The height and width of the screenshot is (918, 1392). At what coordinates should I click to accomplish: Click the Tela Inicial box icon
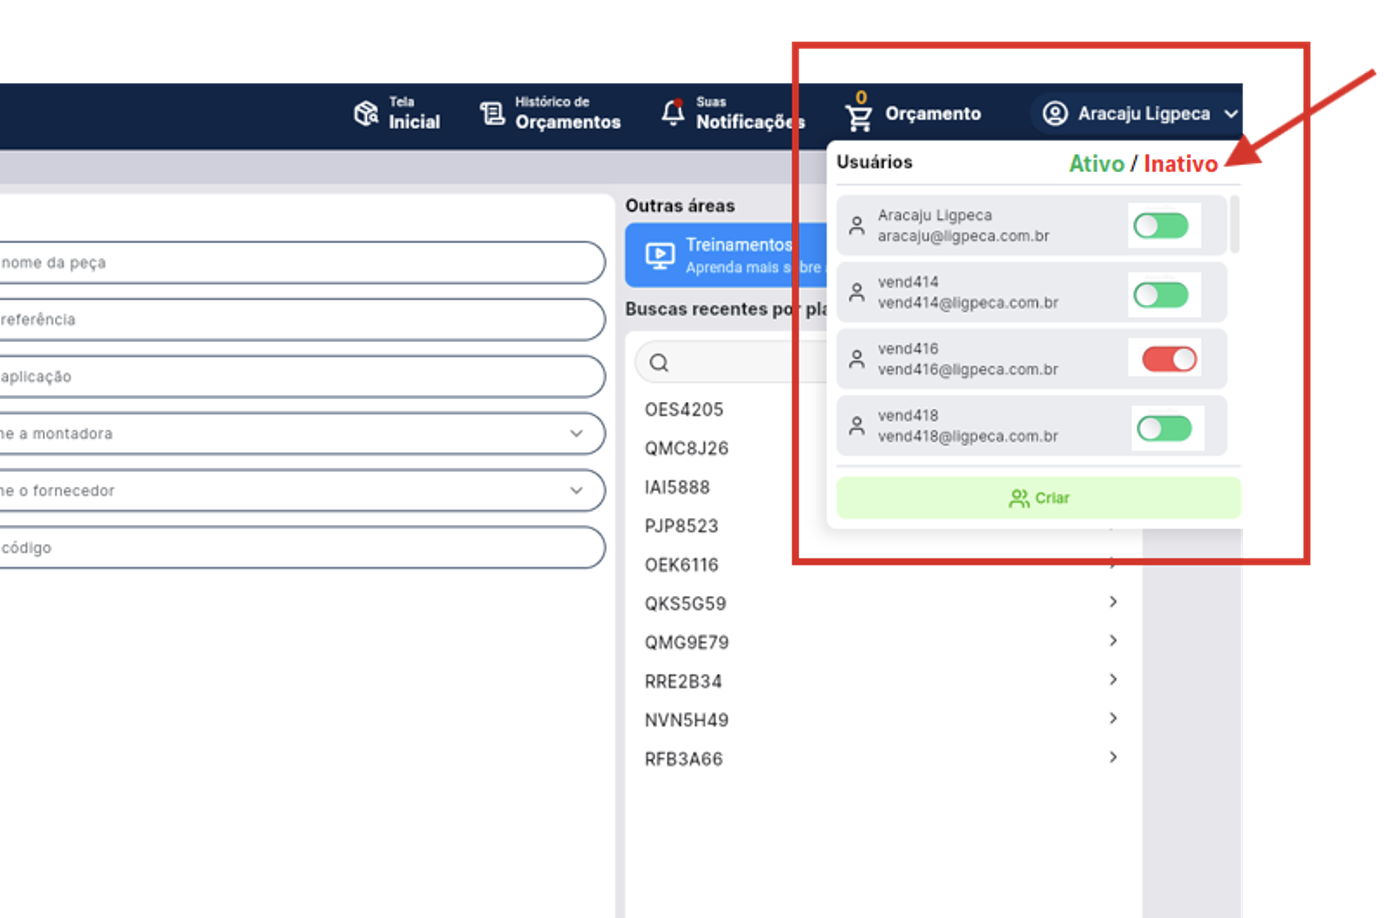coord(366,113)
